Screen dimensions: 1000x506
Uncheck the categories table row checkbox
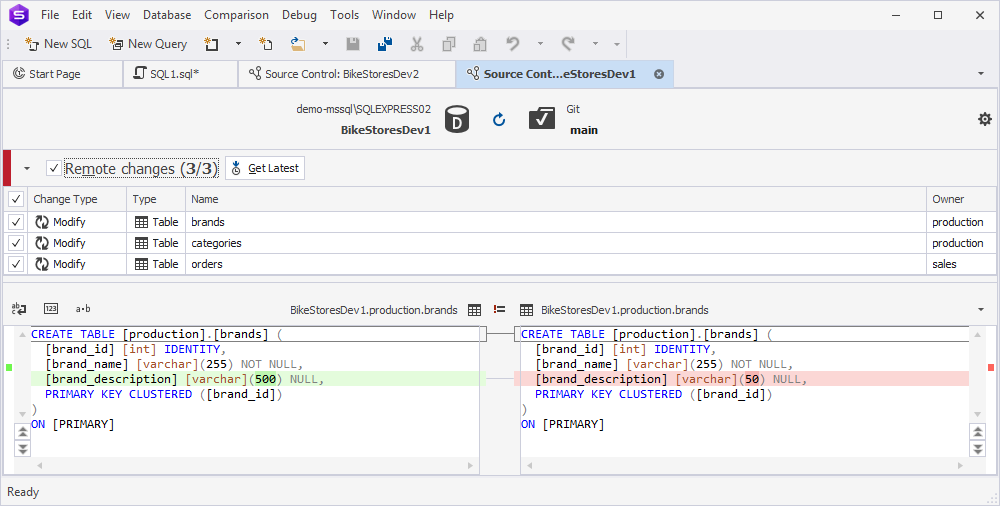point(15,243)
